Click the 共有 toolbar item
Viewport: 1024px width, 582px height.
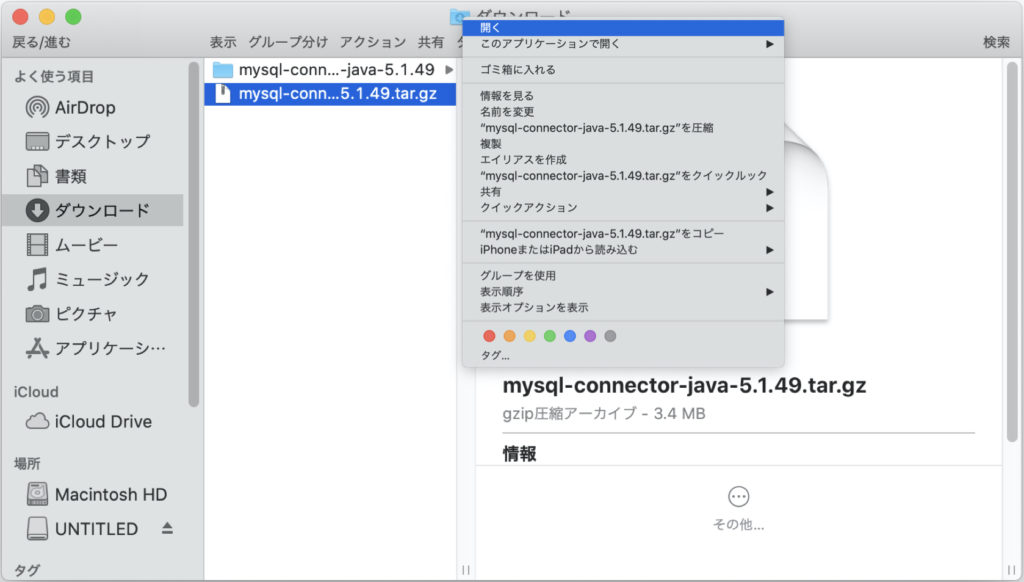[431, 42]
